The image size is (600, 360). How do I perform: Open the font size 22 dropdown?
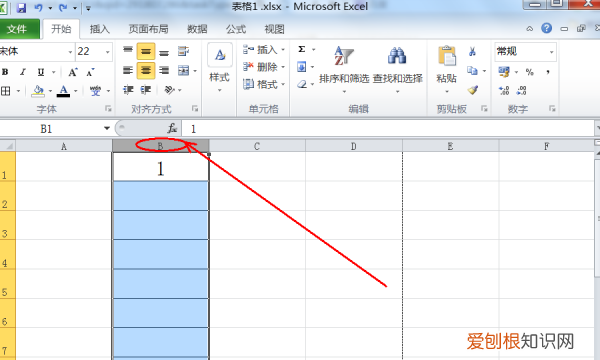108,52
